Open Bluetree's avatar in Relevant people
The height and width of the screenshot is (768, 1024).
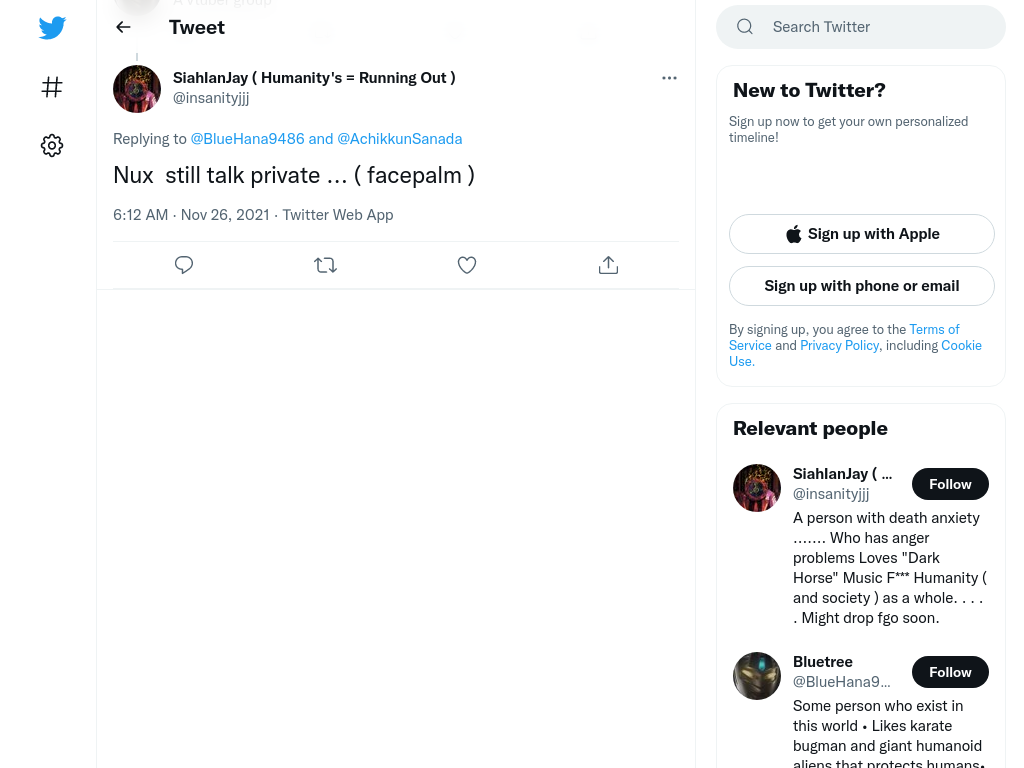(756, 676)
